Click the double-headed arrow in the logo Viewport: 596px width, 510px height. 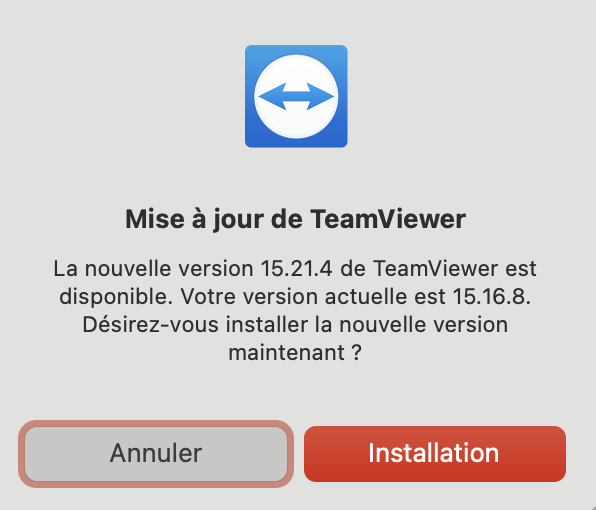point(296,97)
